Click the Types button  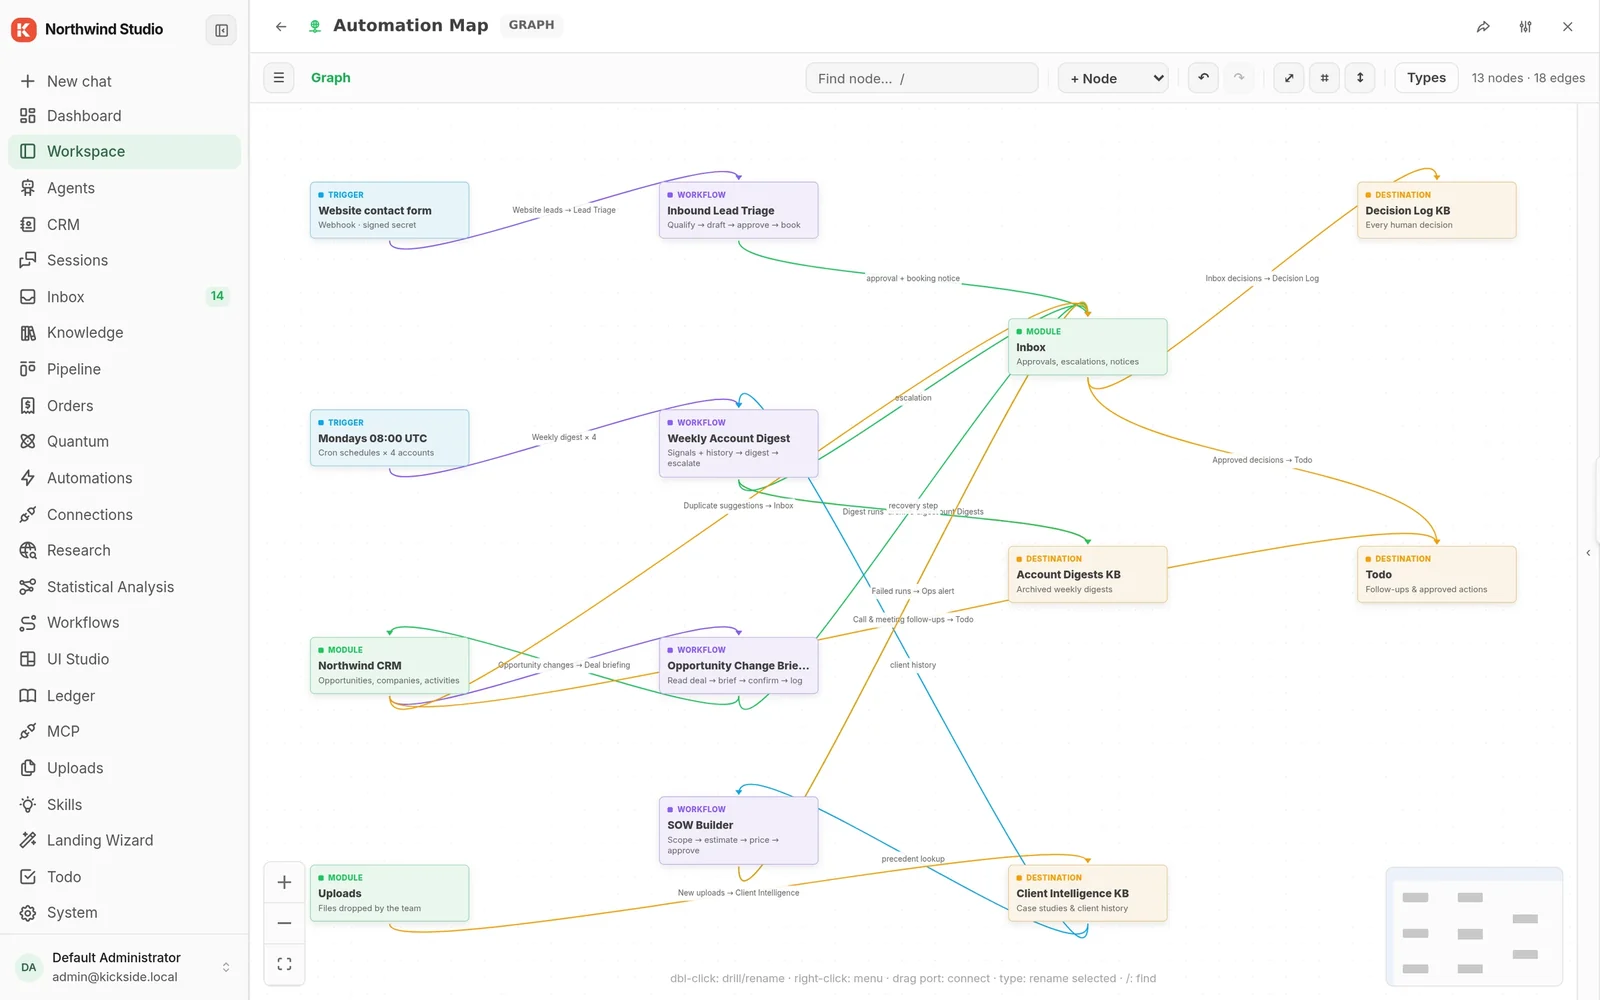point(1426,78)
